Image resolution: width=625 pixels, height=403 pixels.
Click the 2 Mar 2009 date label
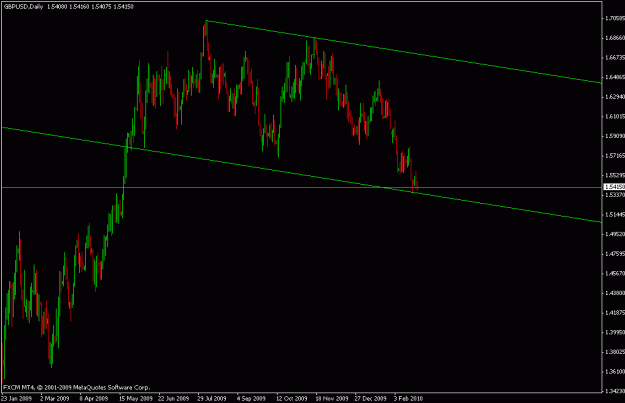pos(55,398)
